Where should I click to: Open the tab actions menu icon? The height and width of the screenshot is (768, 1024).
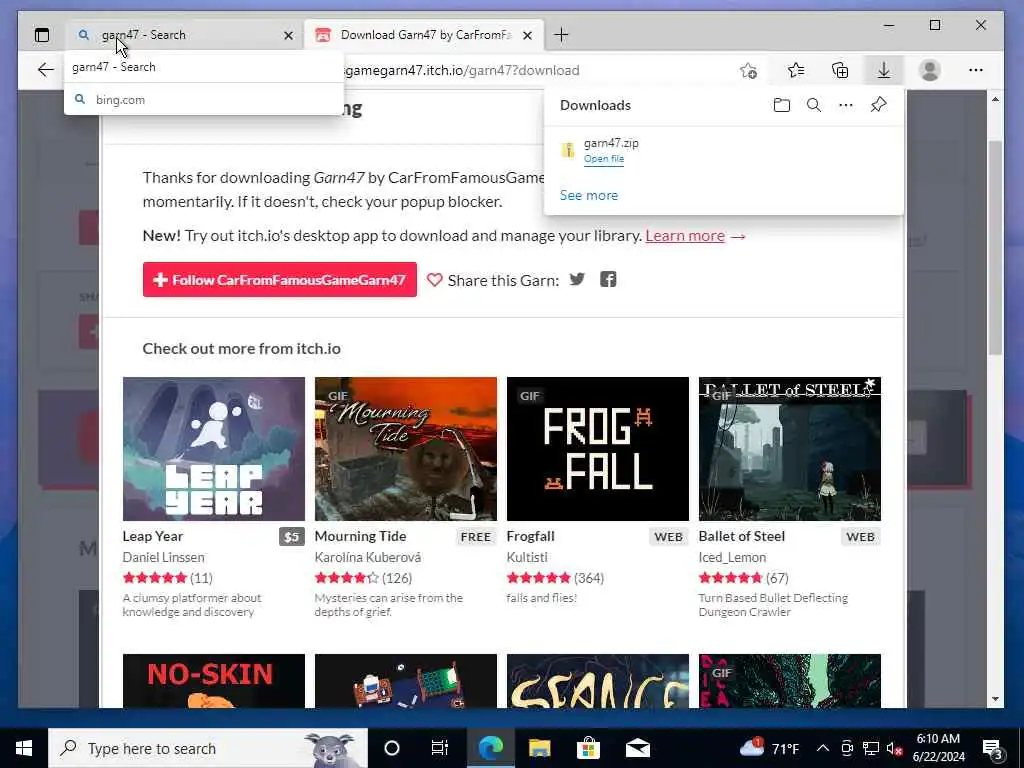[x=42, y=35]
